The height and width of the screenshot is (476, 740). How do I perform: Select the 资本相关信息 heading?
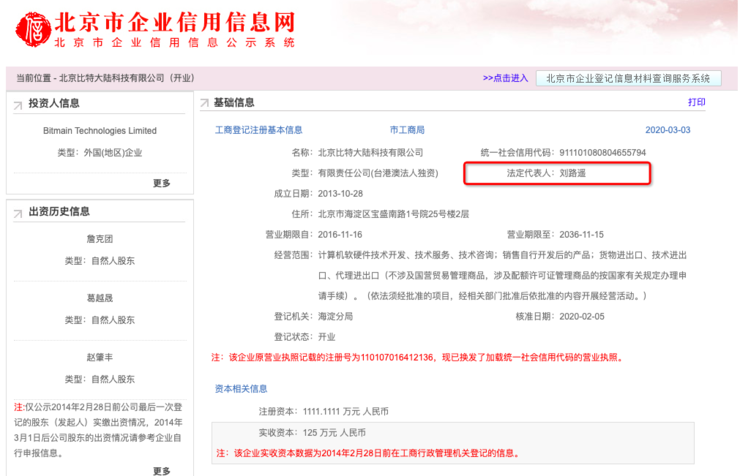click(241, 389)
